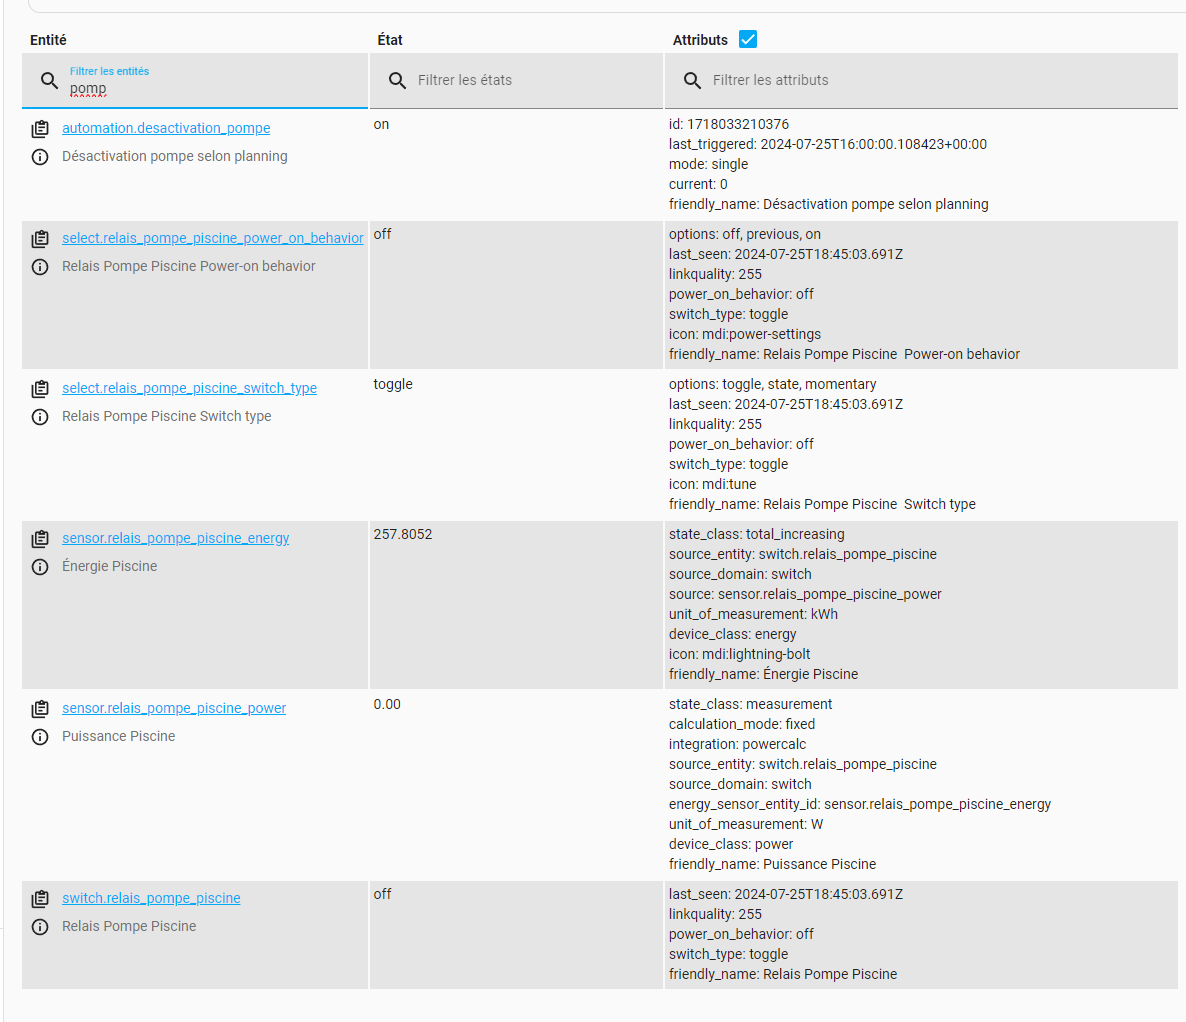This screenshot has width=1186, height=1022.
Task: Copy entity ID for automation.desactivation_pompe
Action: click(40, 129)
